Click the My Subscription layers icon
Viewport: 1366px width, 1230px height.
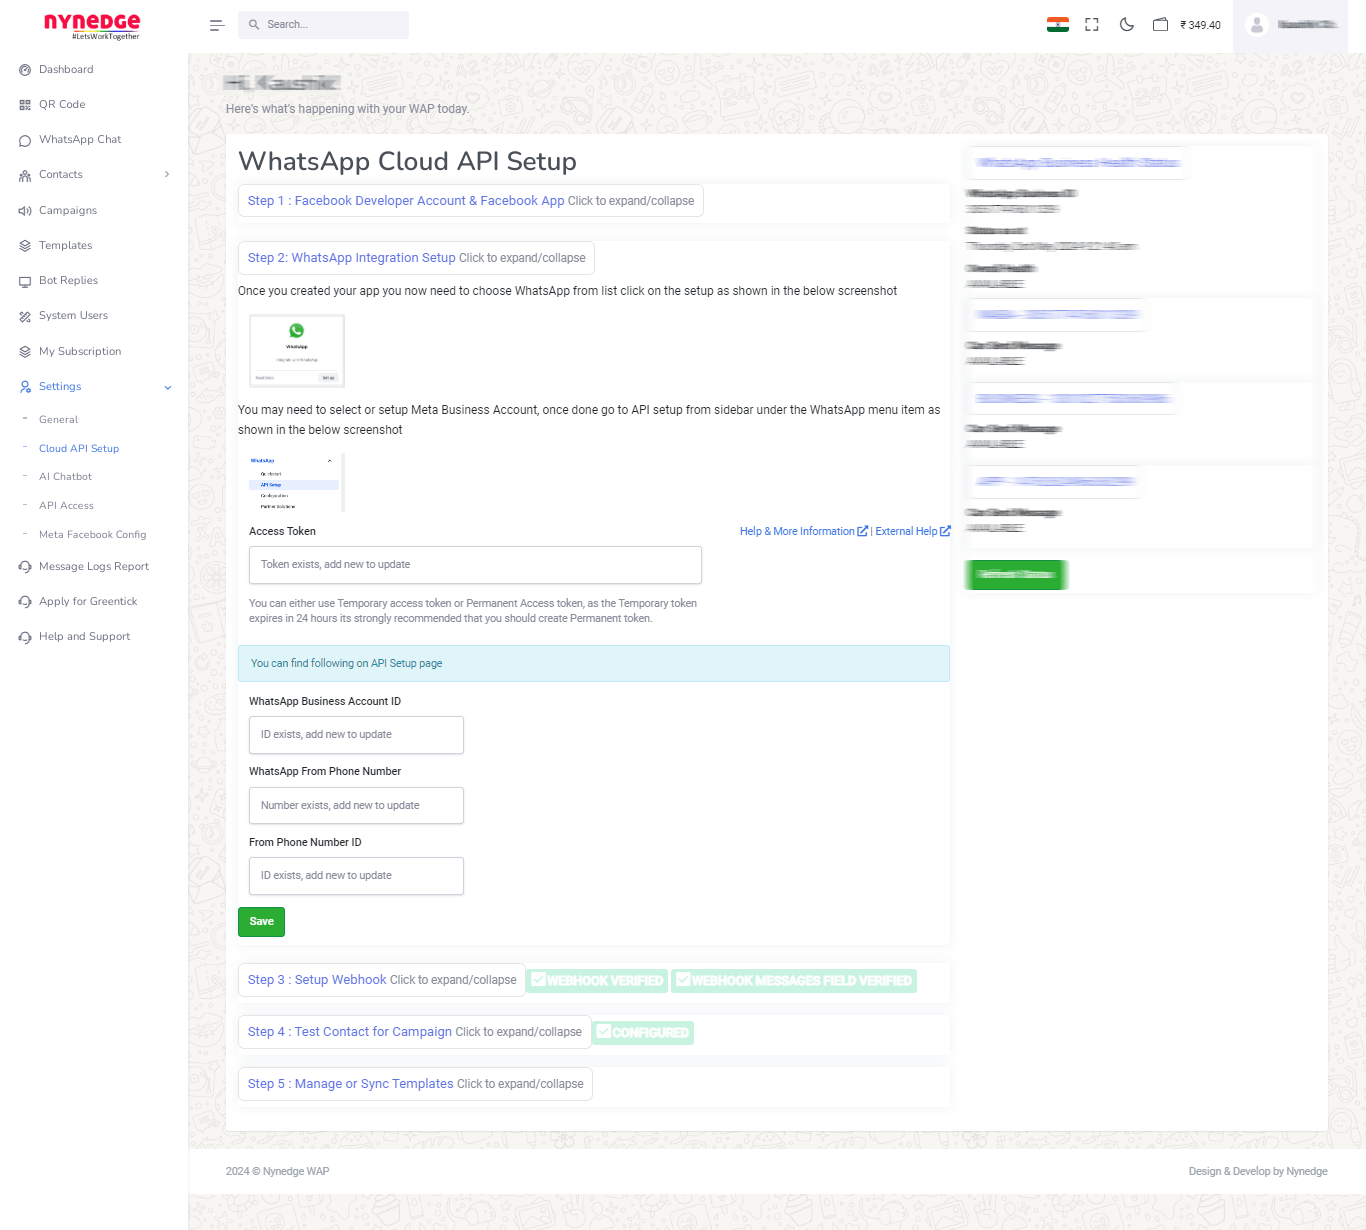[25, 352]
